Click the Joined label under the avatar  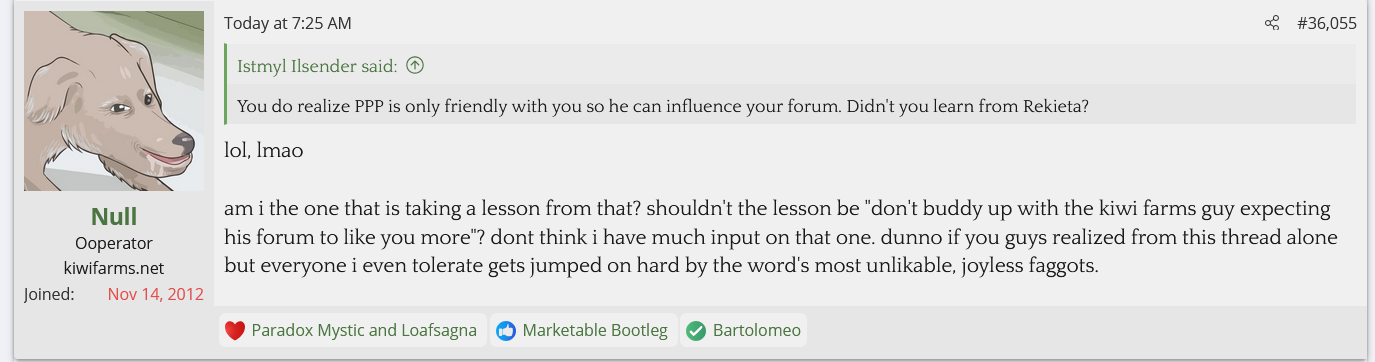50,294
